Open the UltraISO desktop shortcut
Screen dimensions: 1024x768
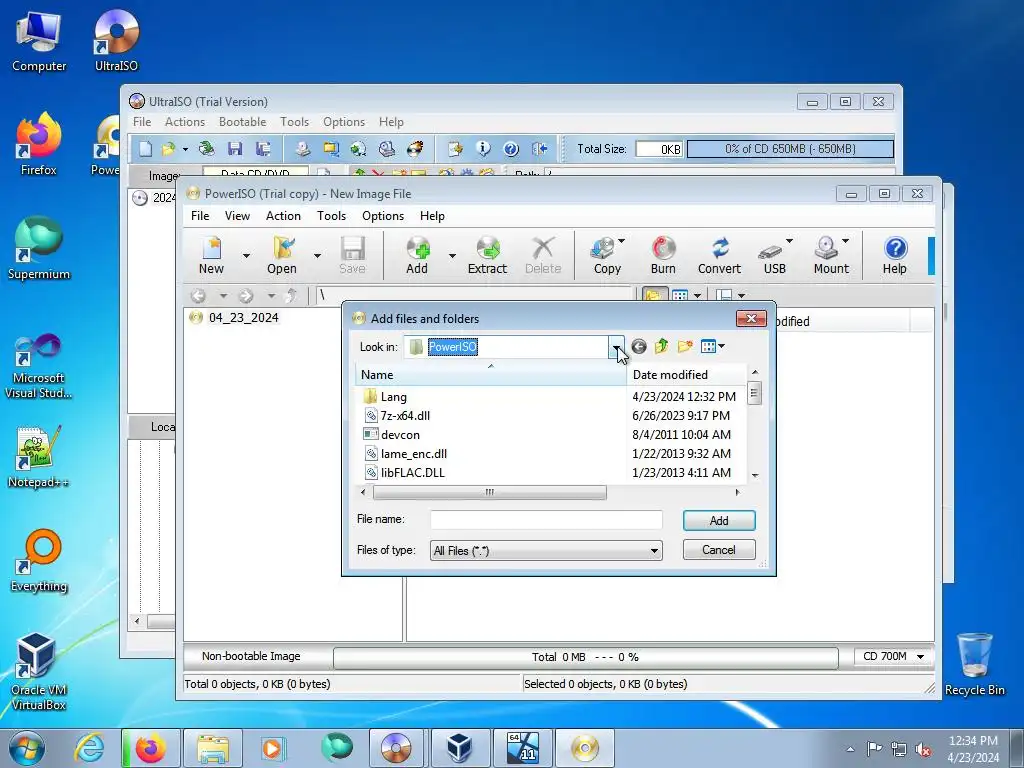116,40
